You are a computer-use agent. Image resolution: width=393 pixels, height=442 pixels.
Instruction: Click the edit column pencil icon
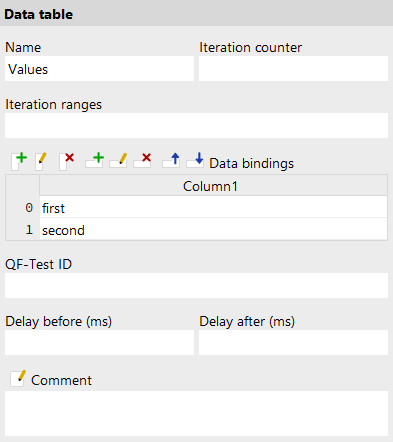[41, 161]
